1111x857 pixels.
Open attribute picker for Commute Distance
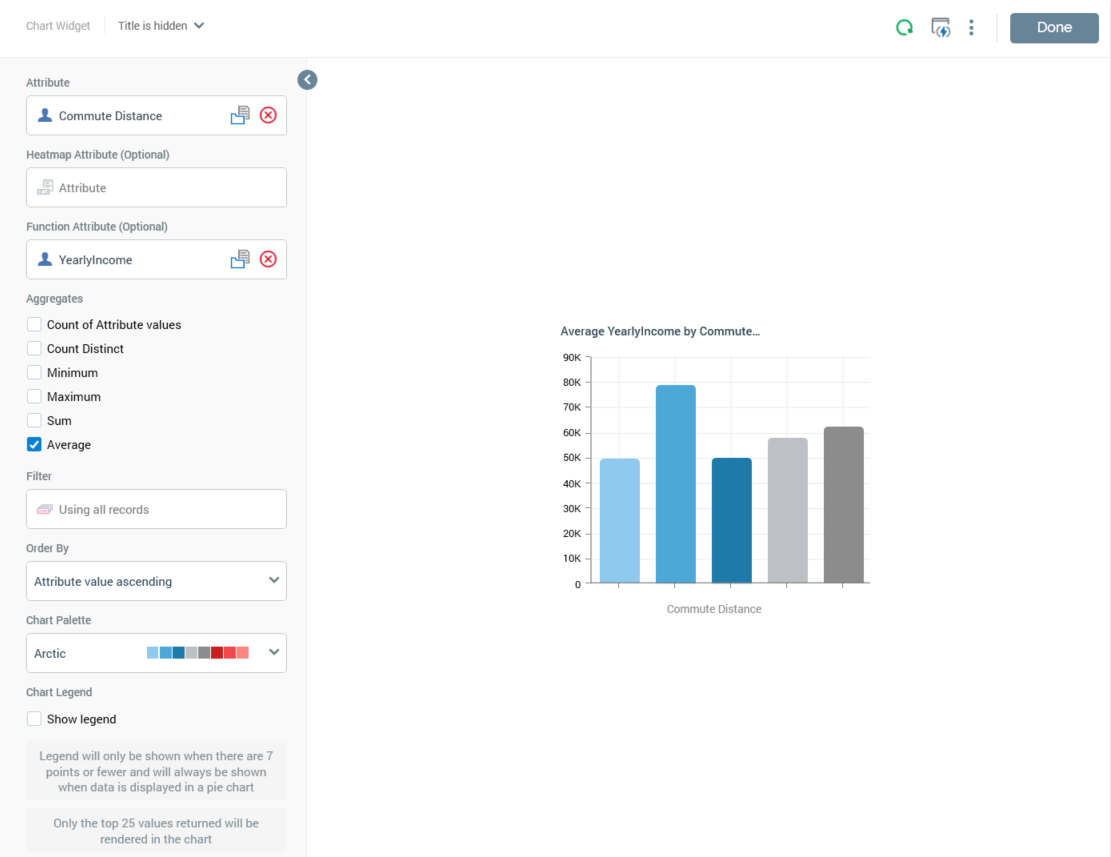[x=240, y=116]
